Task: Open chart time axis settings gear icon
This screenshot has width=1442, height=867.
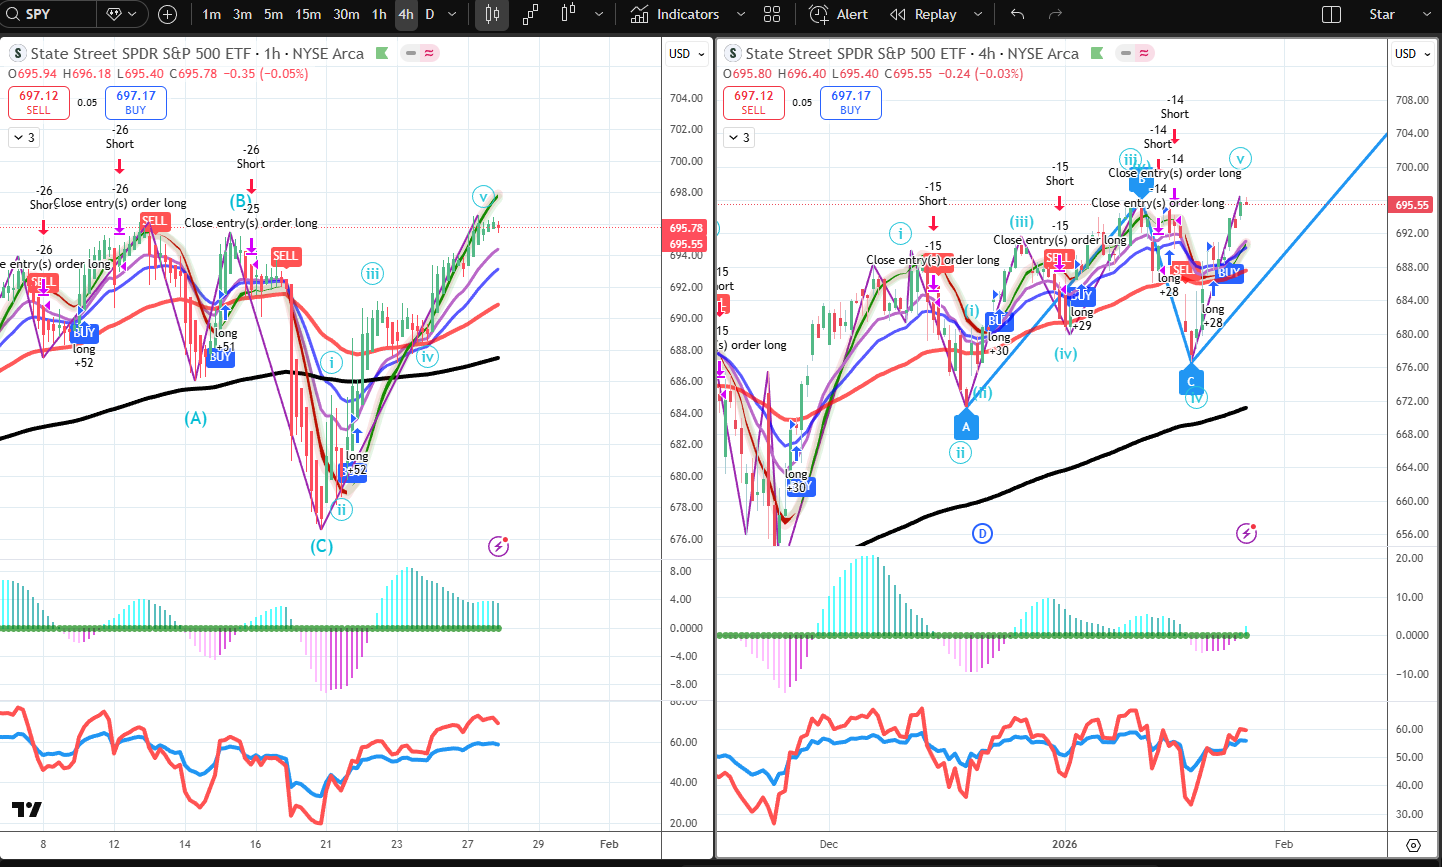Action: 1413,845
